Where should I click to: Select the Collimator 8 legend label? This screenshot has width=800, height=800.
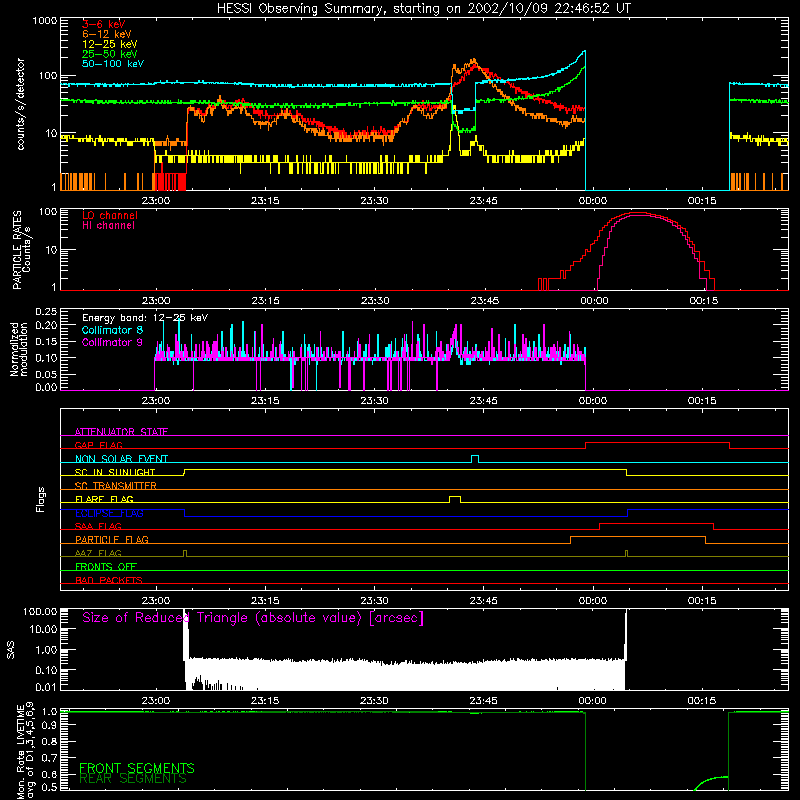112,330
